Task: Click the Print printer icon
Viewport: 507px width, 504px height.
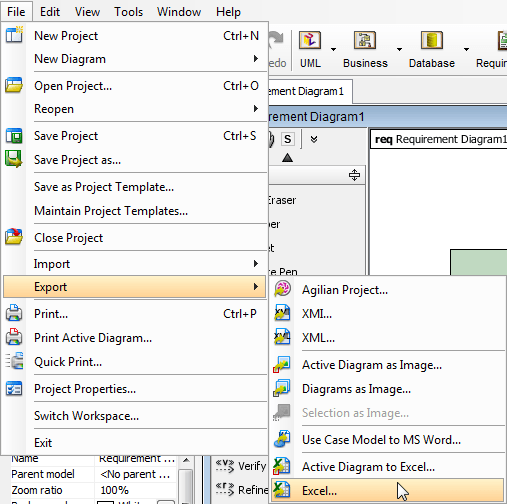Action: click(x=14, y=313)
